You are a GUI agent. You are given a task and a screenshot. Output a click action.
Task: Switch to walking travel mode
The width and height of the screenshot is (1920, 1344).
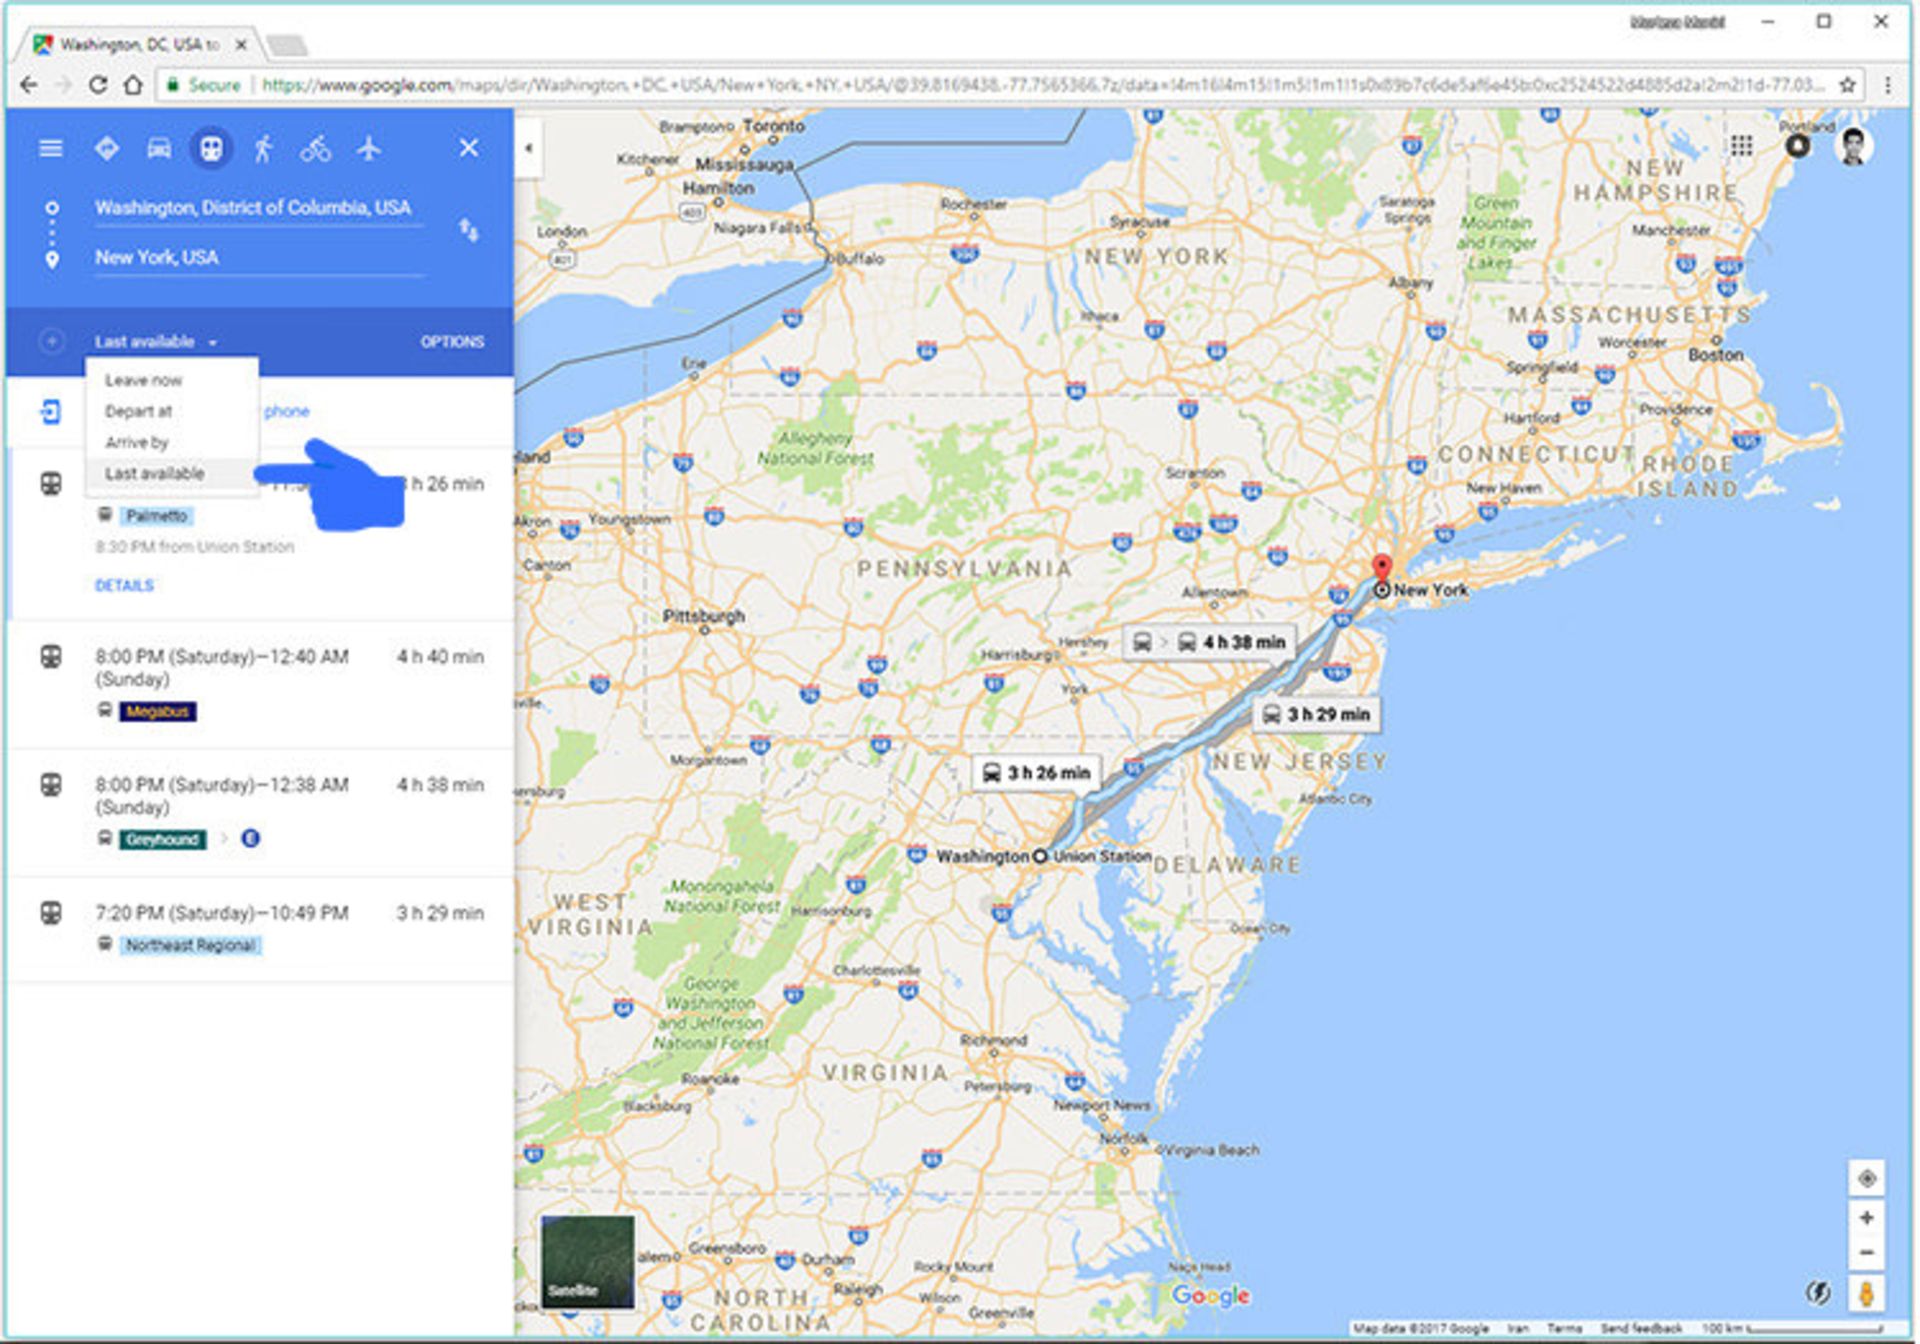[263, 149]
